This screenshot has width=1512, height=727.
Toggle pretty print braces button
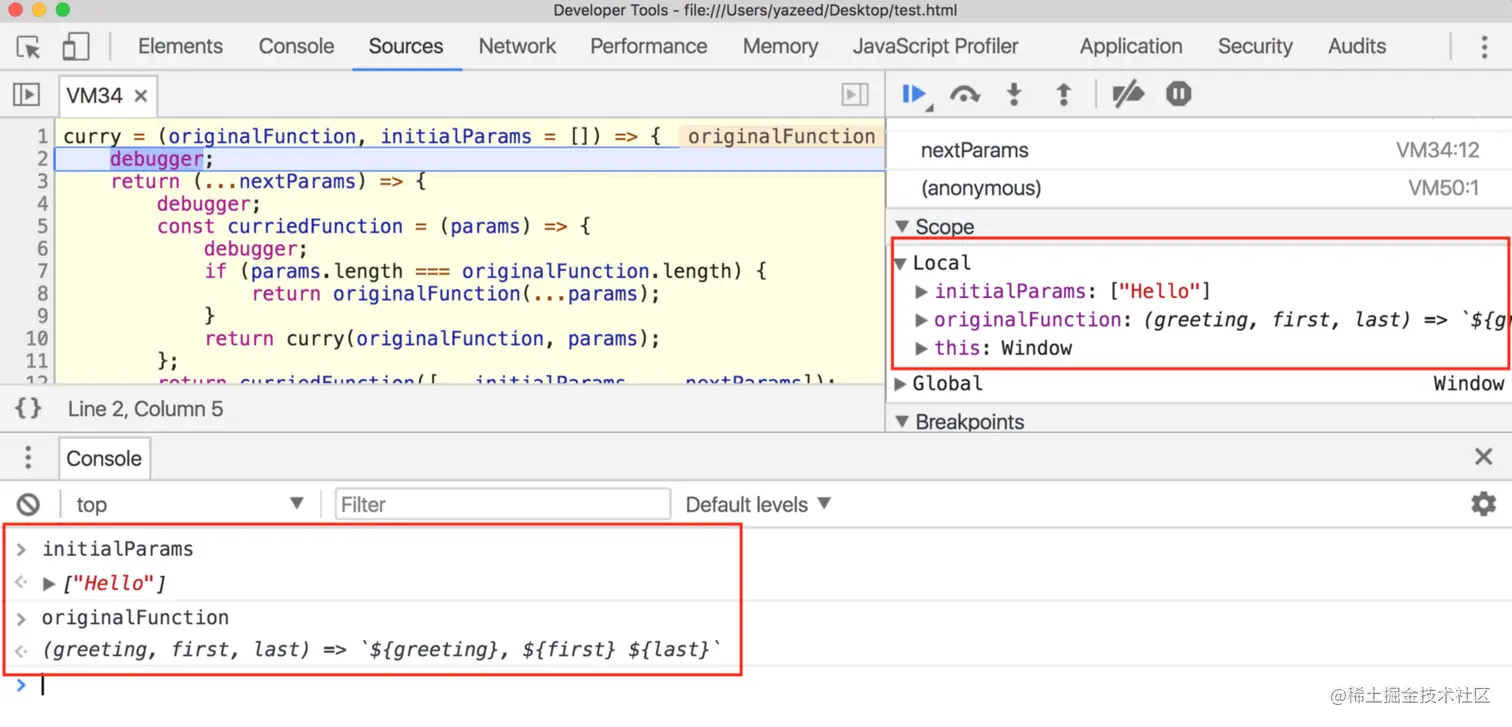(29, 408)
